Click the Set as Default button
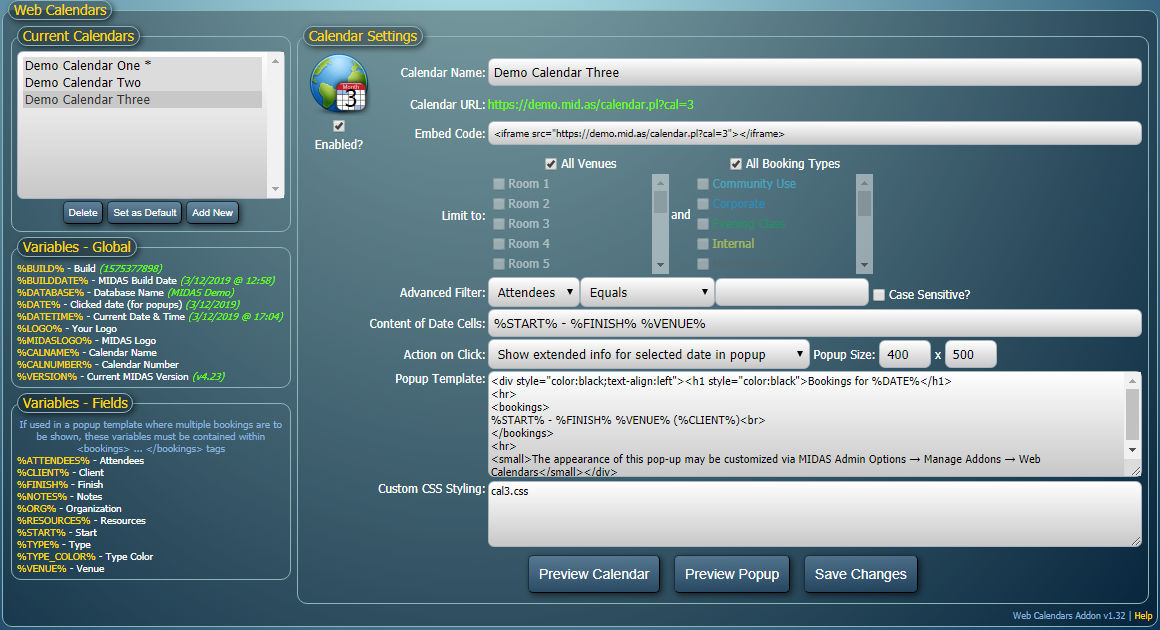Viewport: 1160px width, 630px height. point(145,212)
